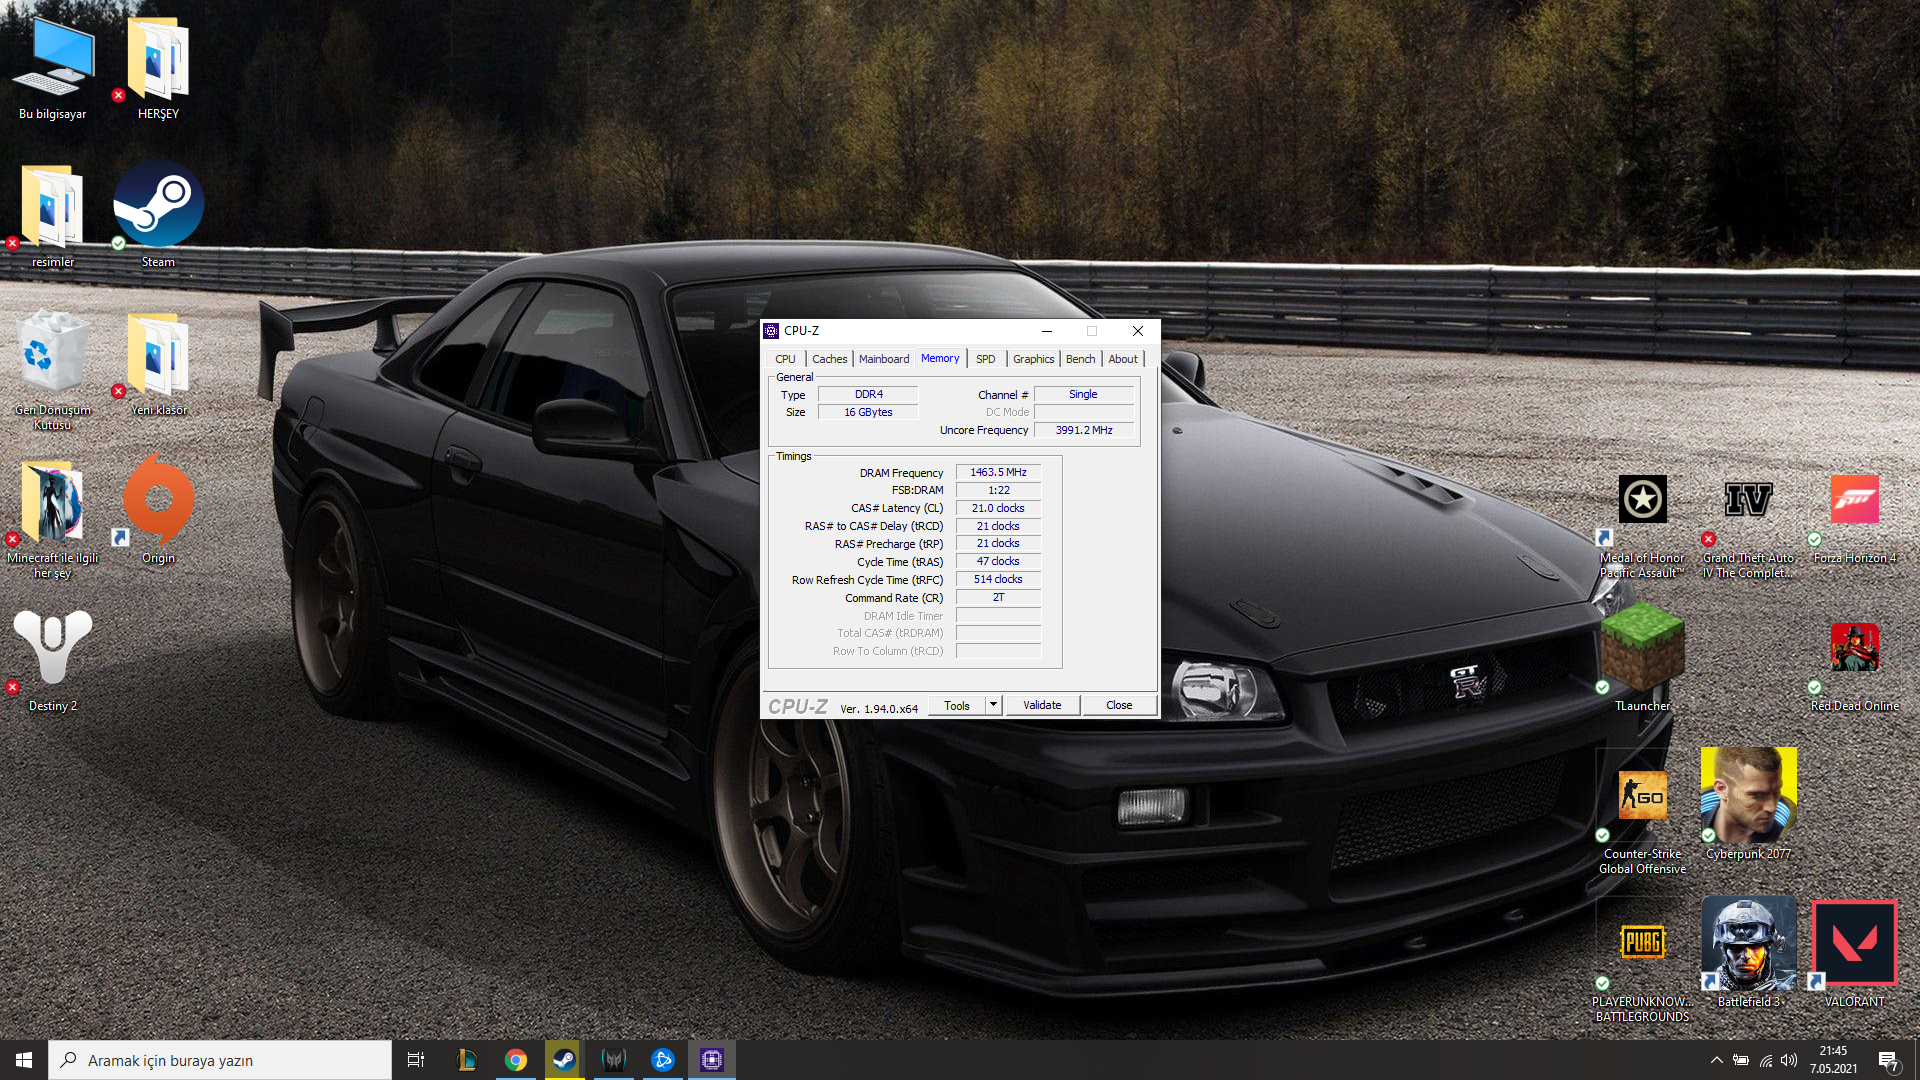Open the Windows Start menu
This screenshot has height=1080, width=1920.
point(24,1060)
